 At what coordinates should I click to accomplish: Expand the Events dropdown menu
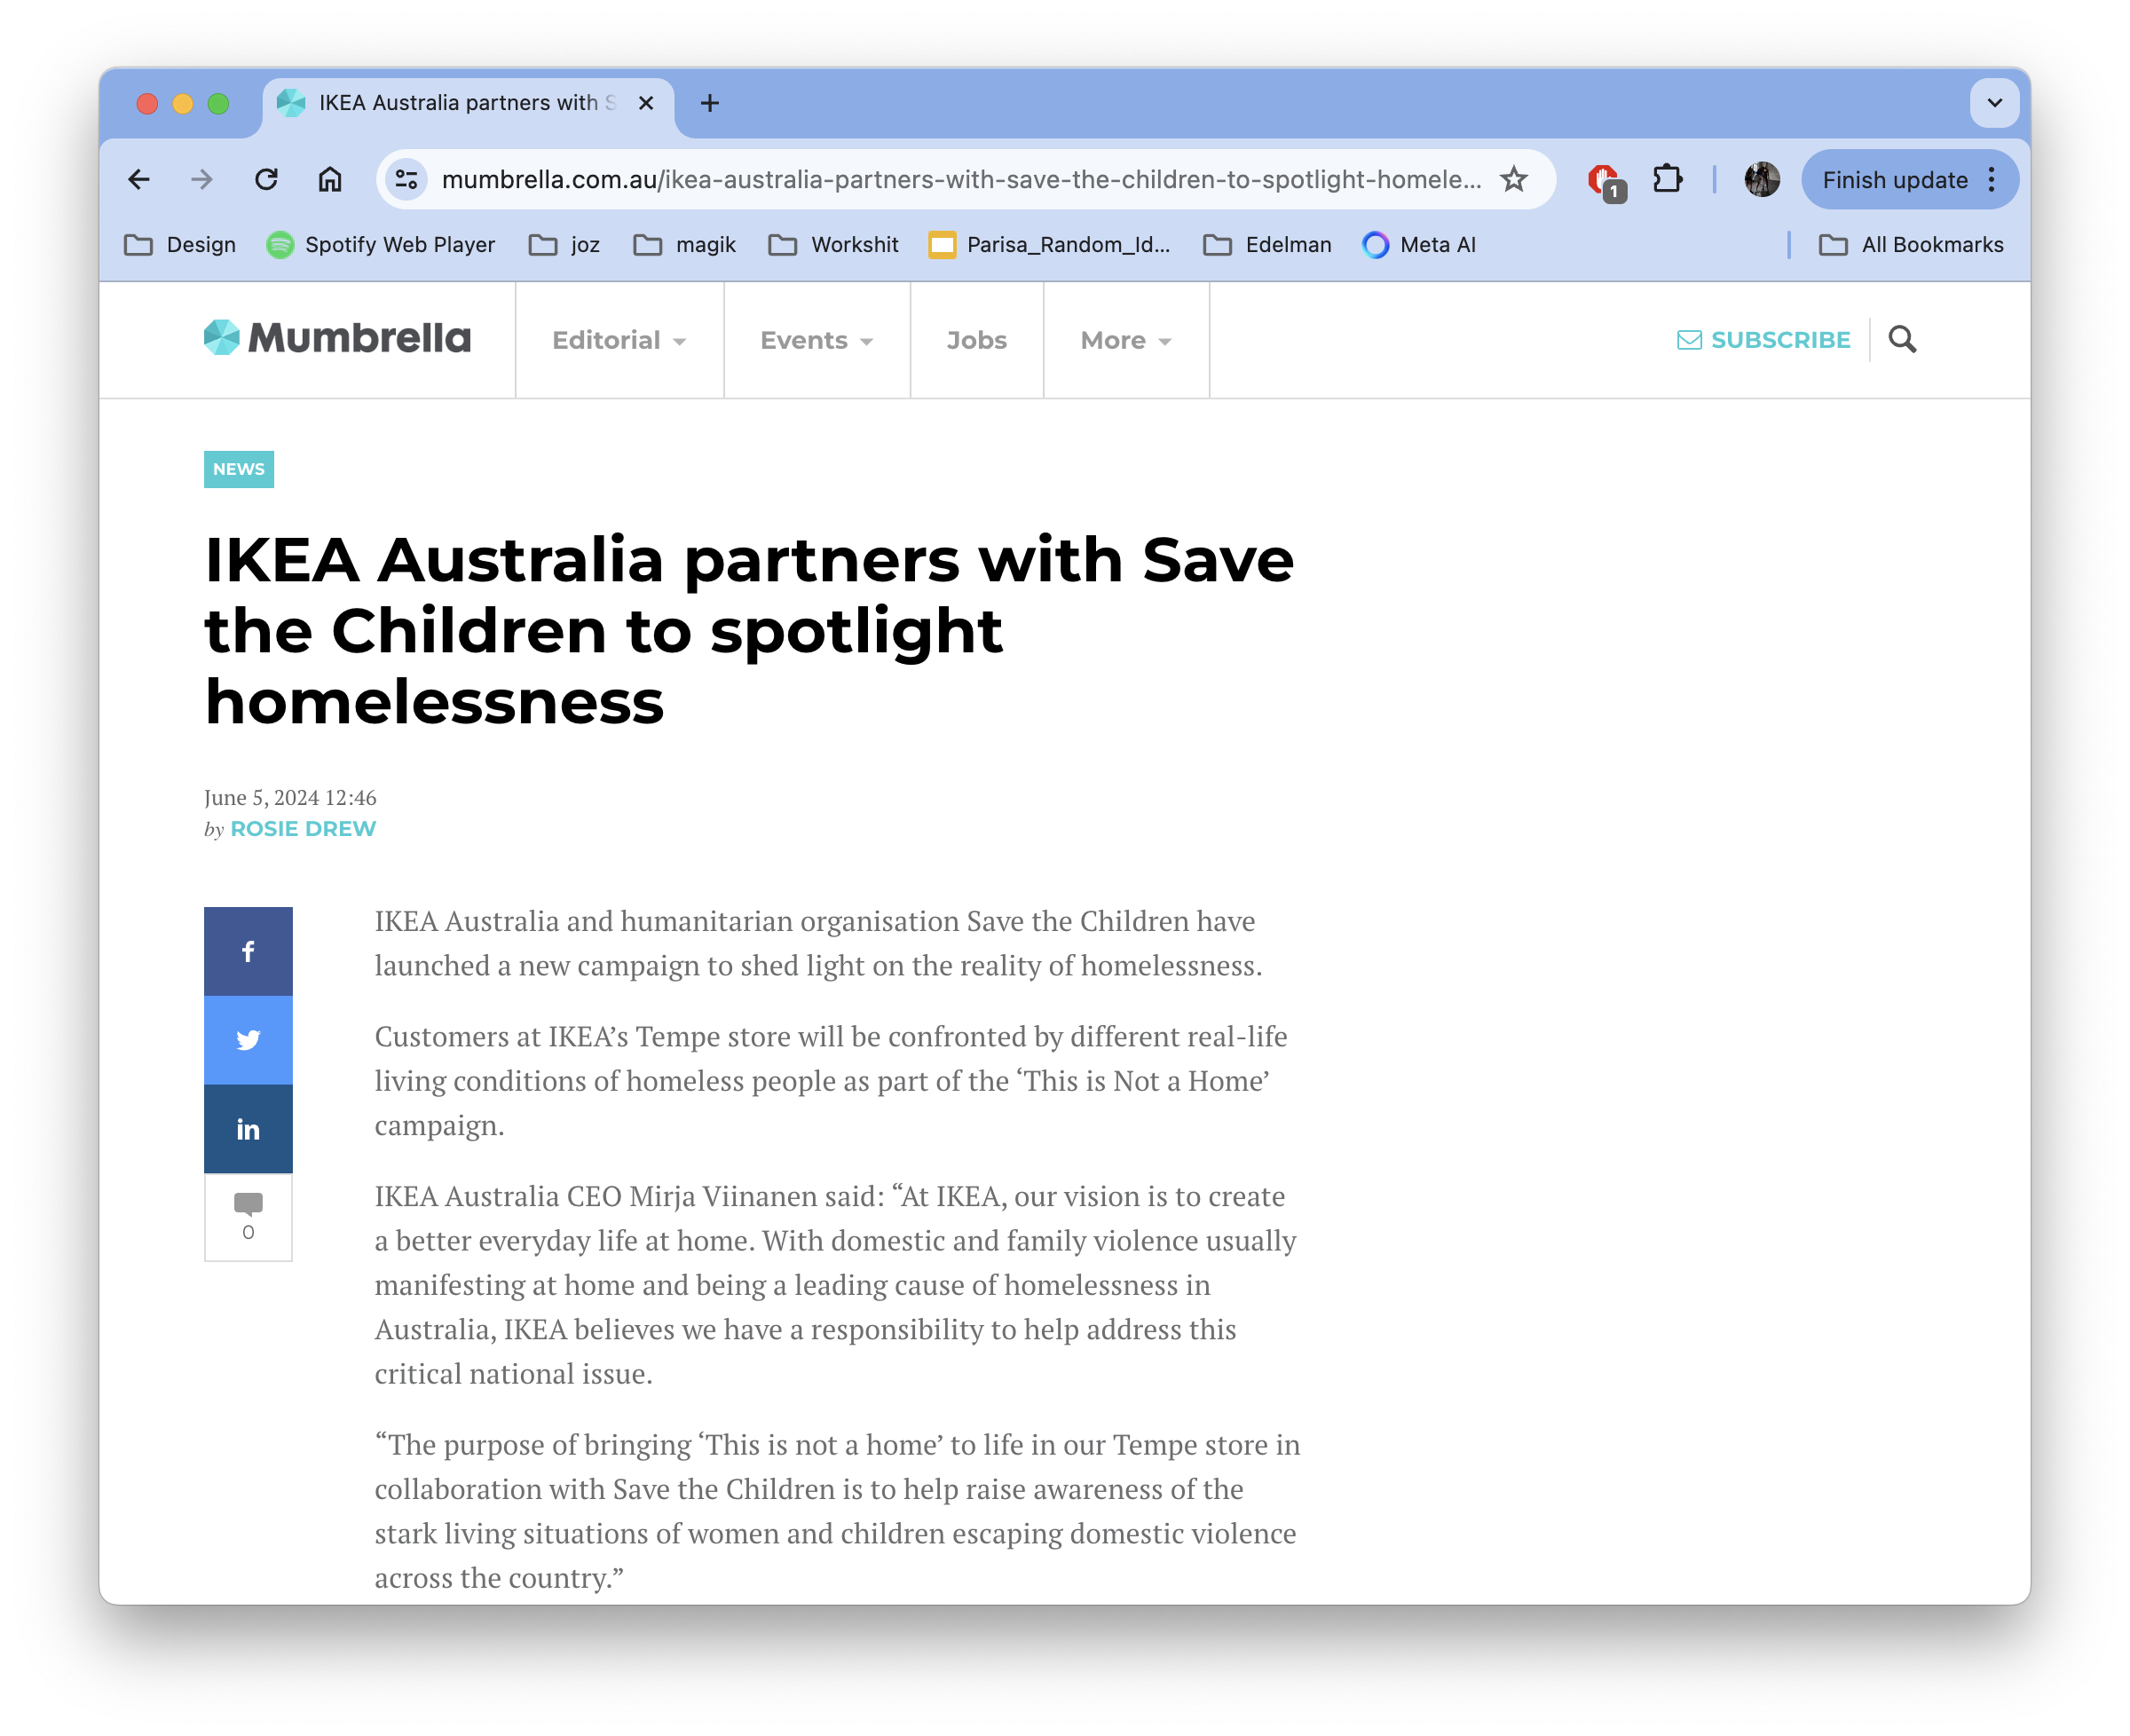pos(817,340)
